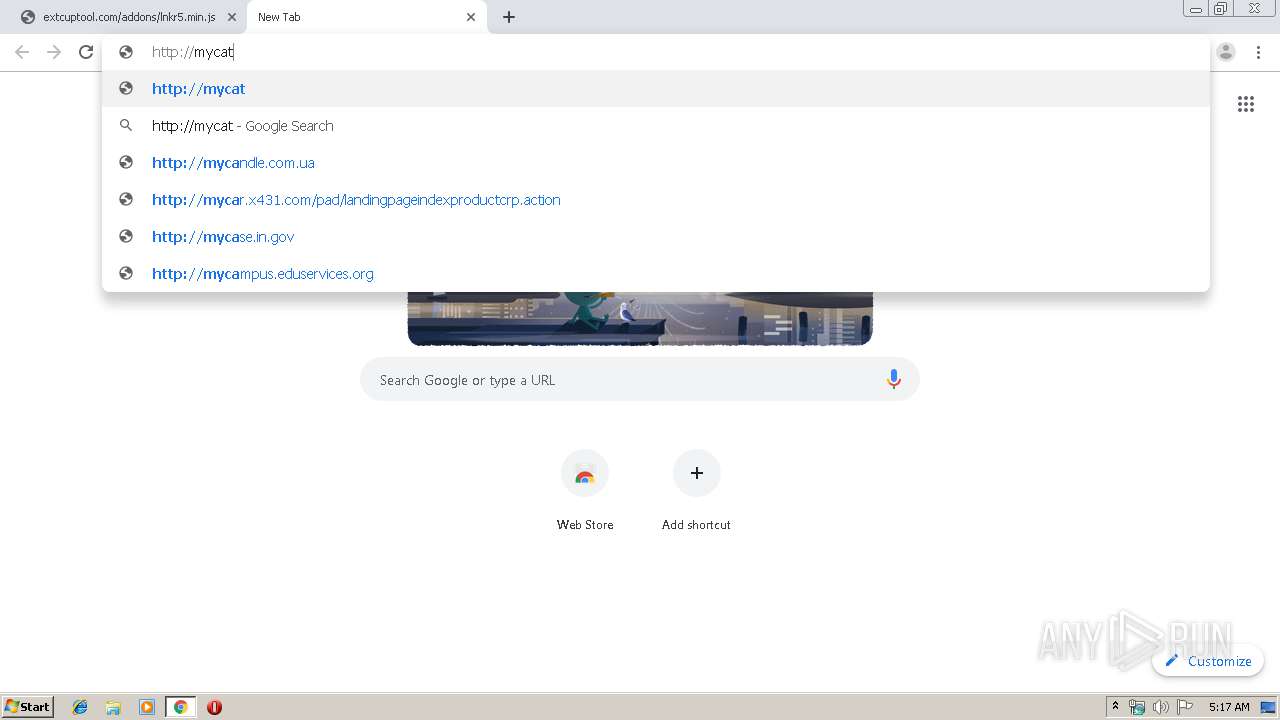
Task: Open the Web Store shortcut
Action: 585,473
